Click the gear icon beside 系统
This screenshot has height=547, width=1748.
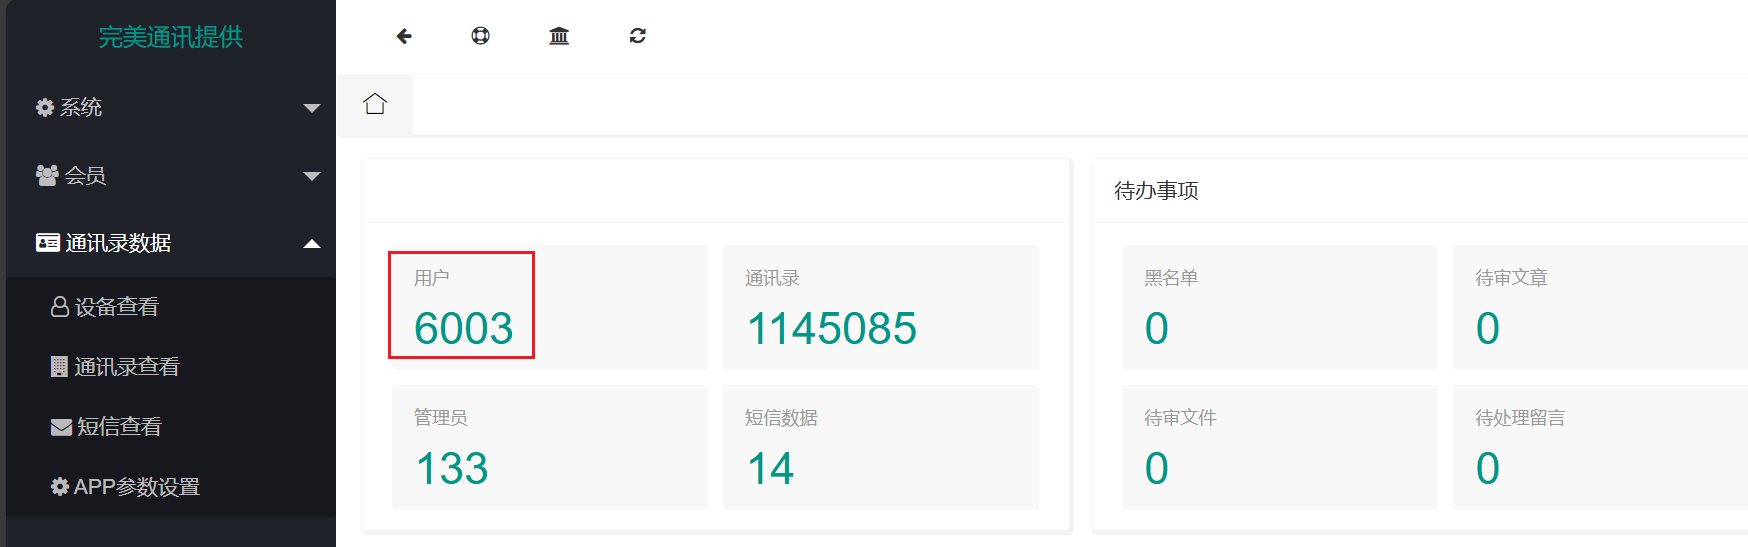point(45,107)
